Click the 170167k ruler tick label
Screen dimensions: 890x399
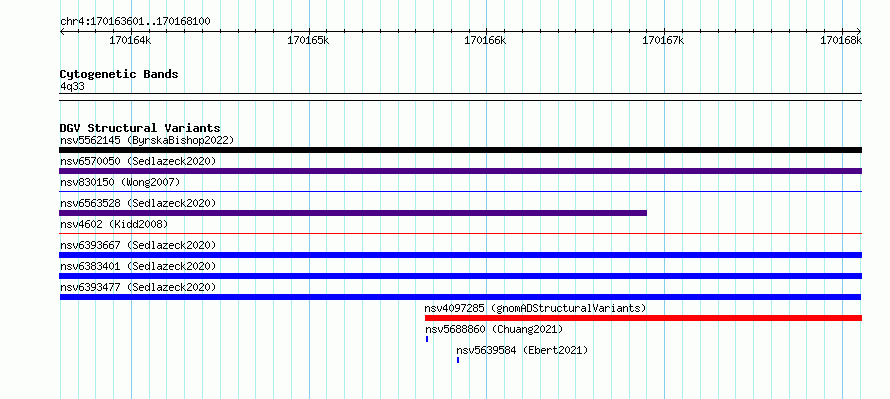(x=664, y=40)
